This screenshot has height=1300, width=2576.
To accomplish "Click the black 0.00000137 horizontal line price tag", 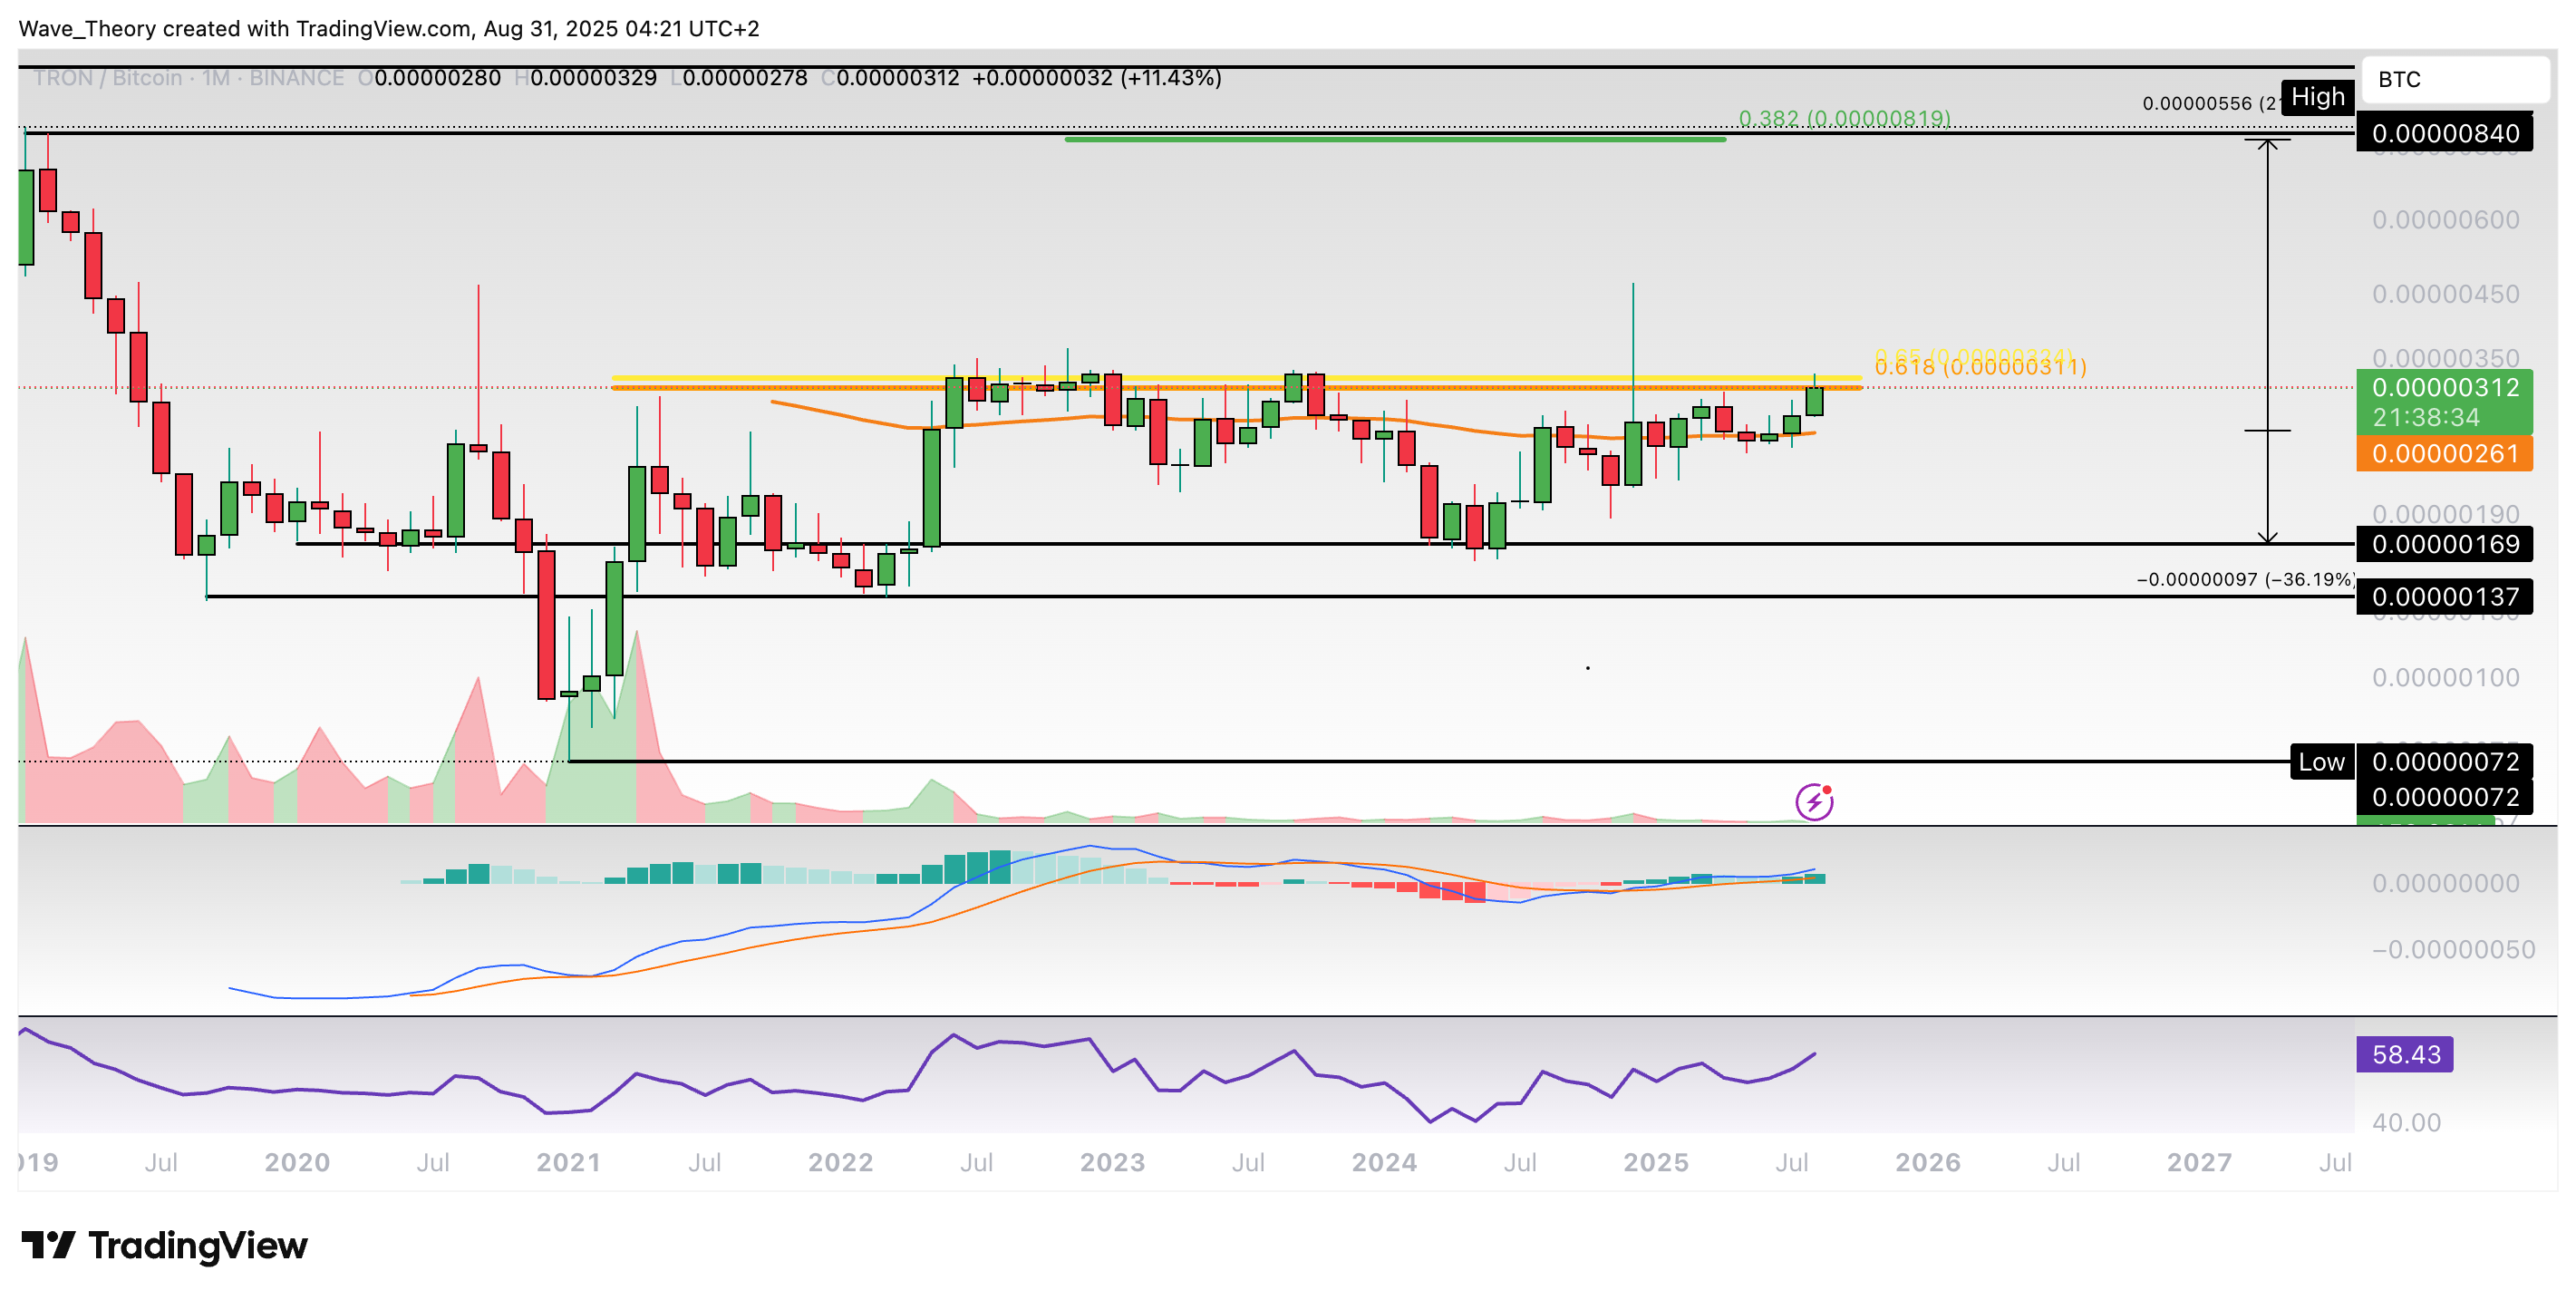I will point(2444,597).
